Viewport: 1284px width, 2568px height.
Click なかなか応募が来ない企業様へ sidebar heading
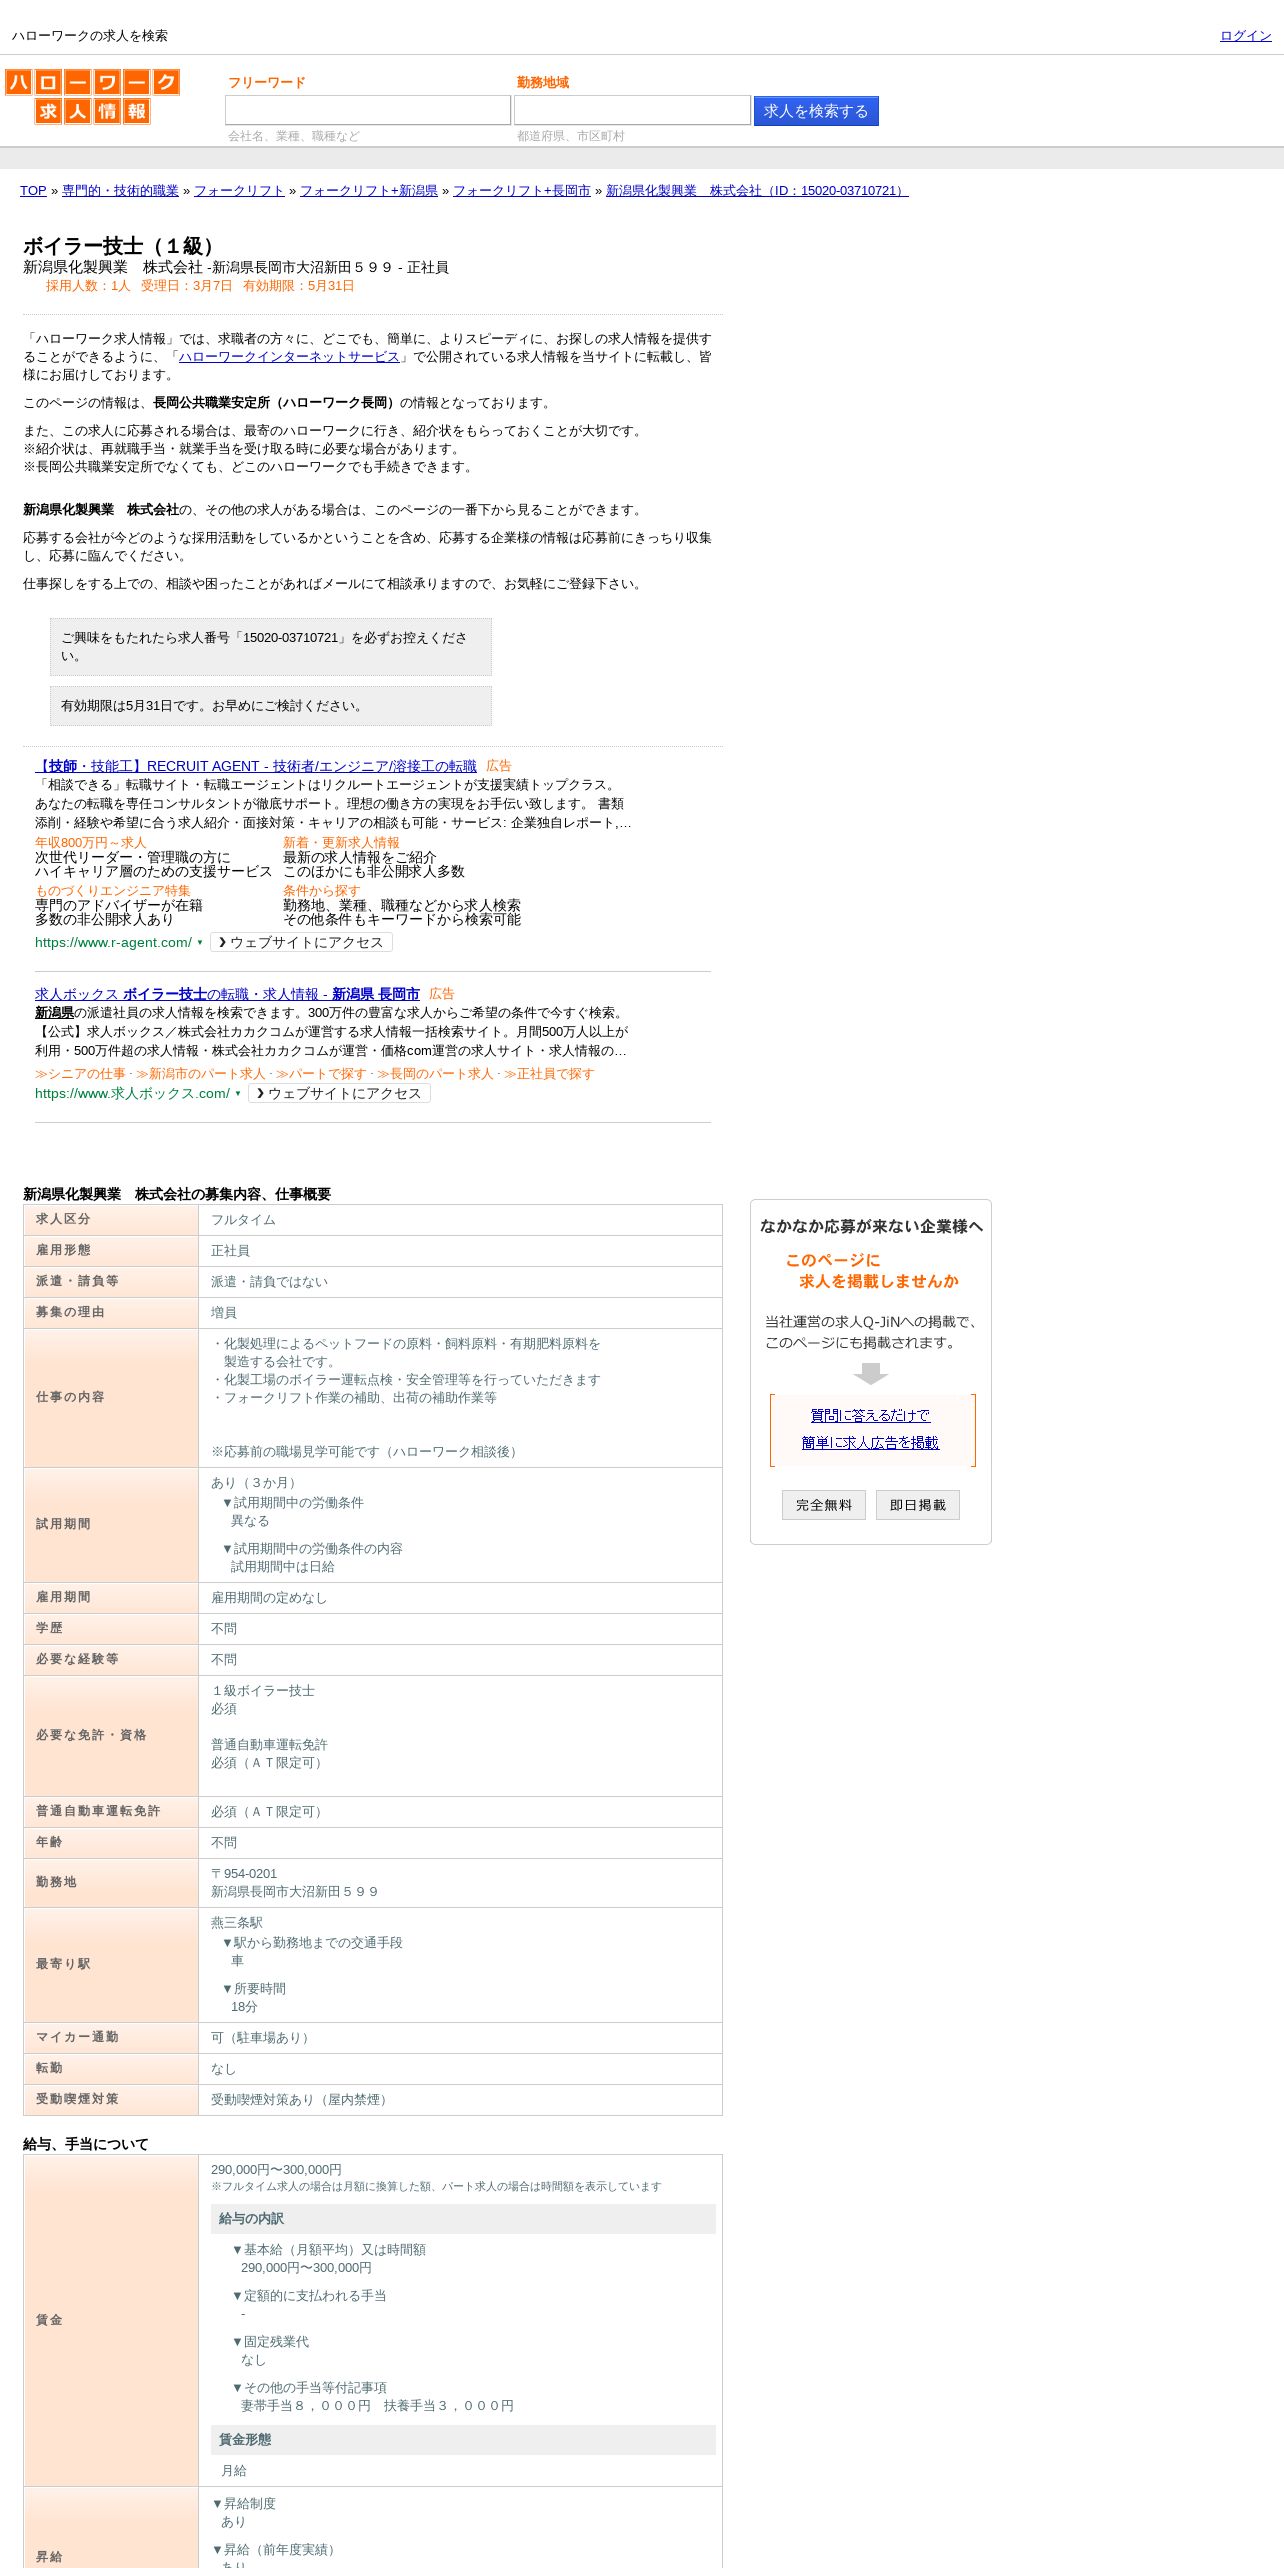871,1226
